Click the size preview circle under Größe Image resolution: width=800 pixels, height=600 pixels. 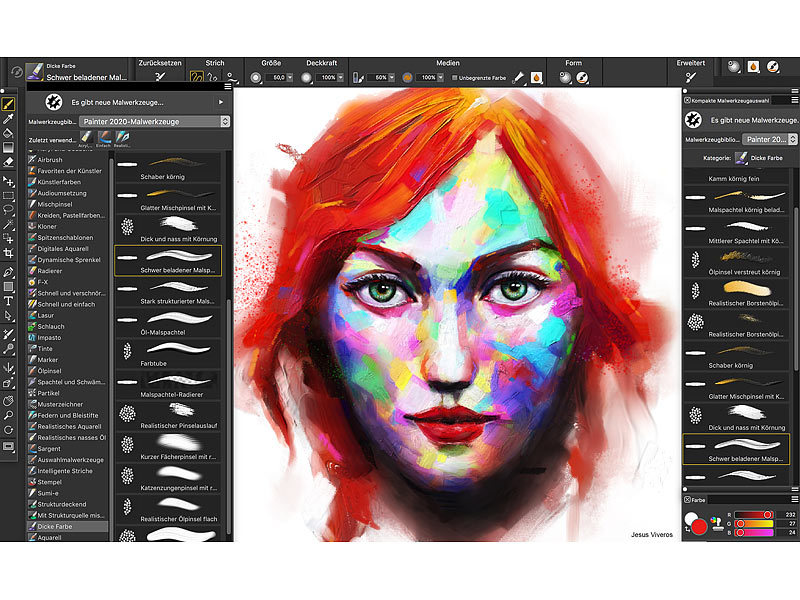point(256,78)
